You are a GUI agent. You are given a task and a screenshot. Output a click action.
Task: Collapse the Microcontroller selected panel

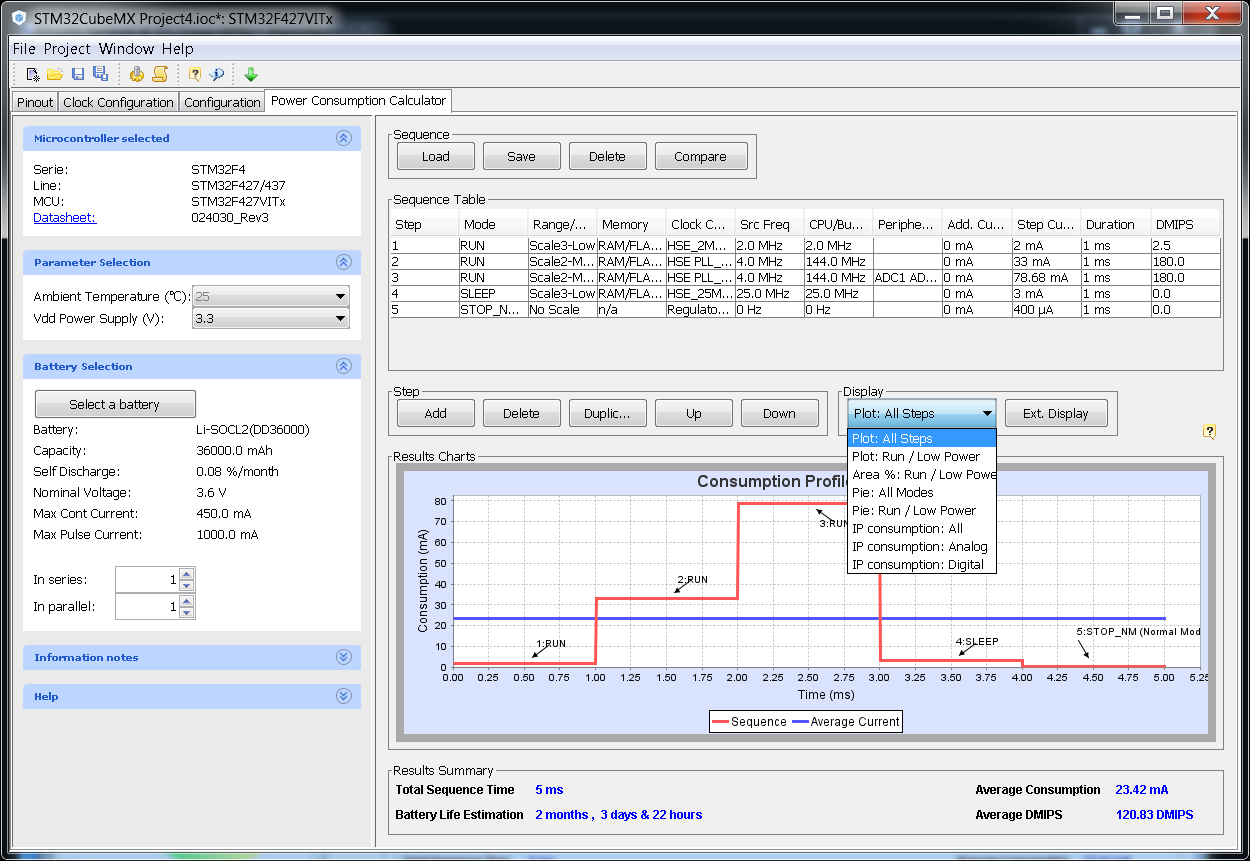pos(343,139)
